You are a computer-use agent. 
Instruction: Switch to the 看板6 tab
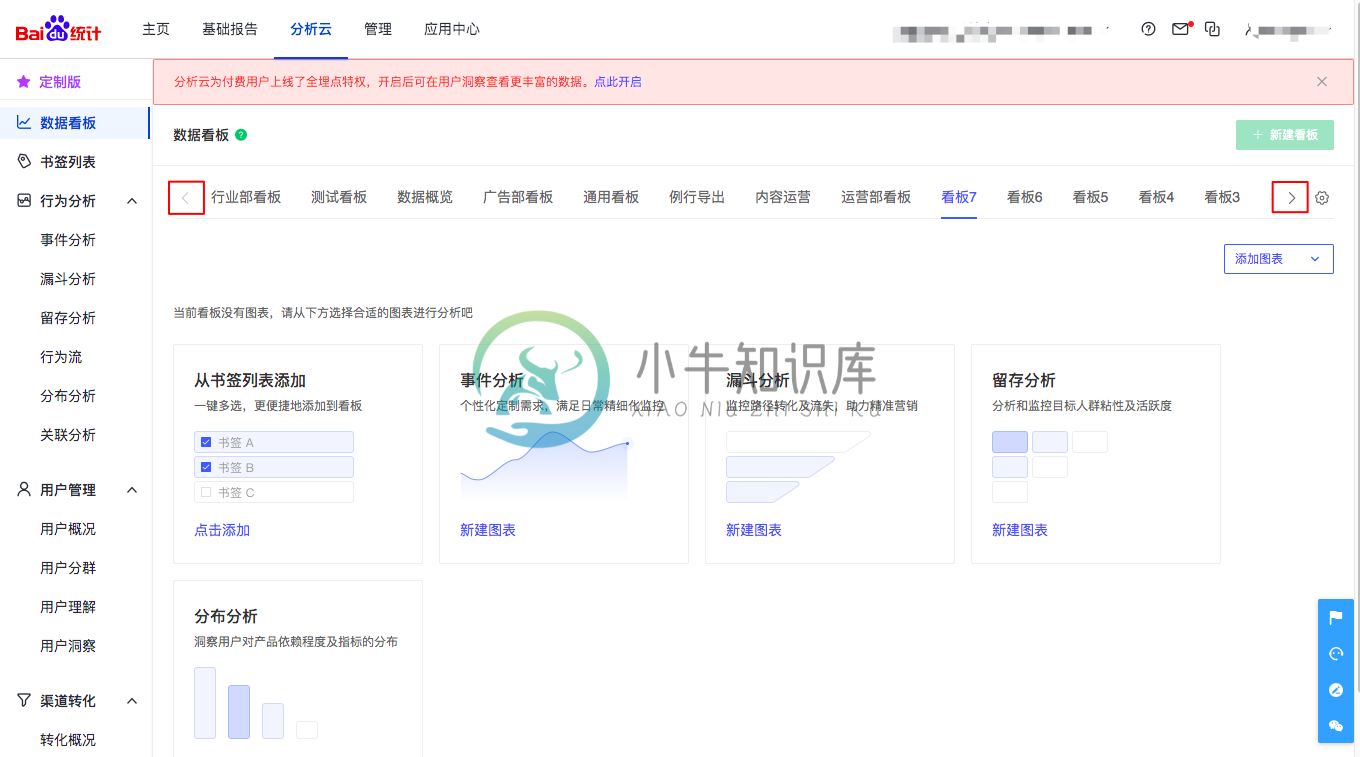(x=1025, y=197)
